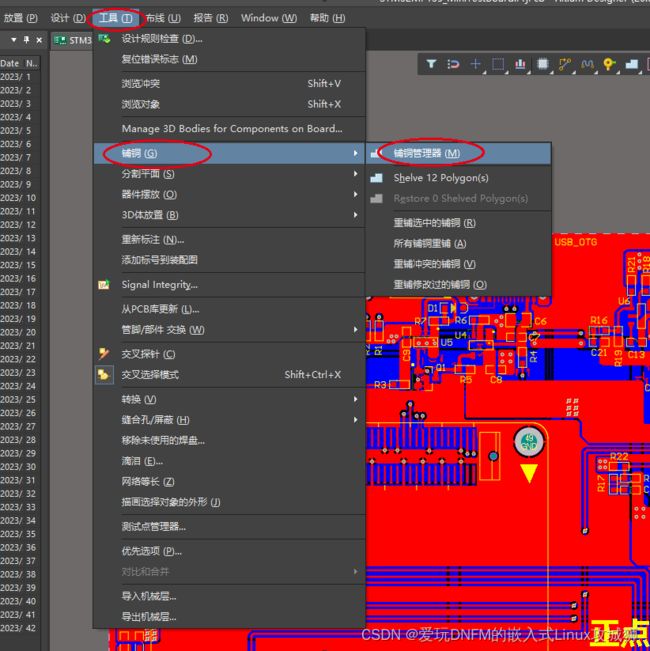Open Manage 3D Bodies for Components on Board
Image resolution: width=650 pixels, height=651 pixels.
[230, 129]
